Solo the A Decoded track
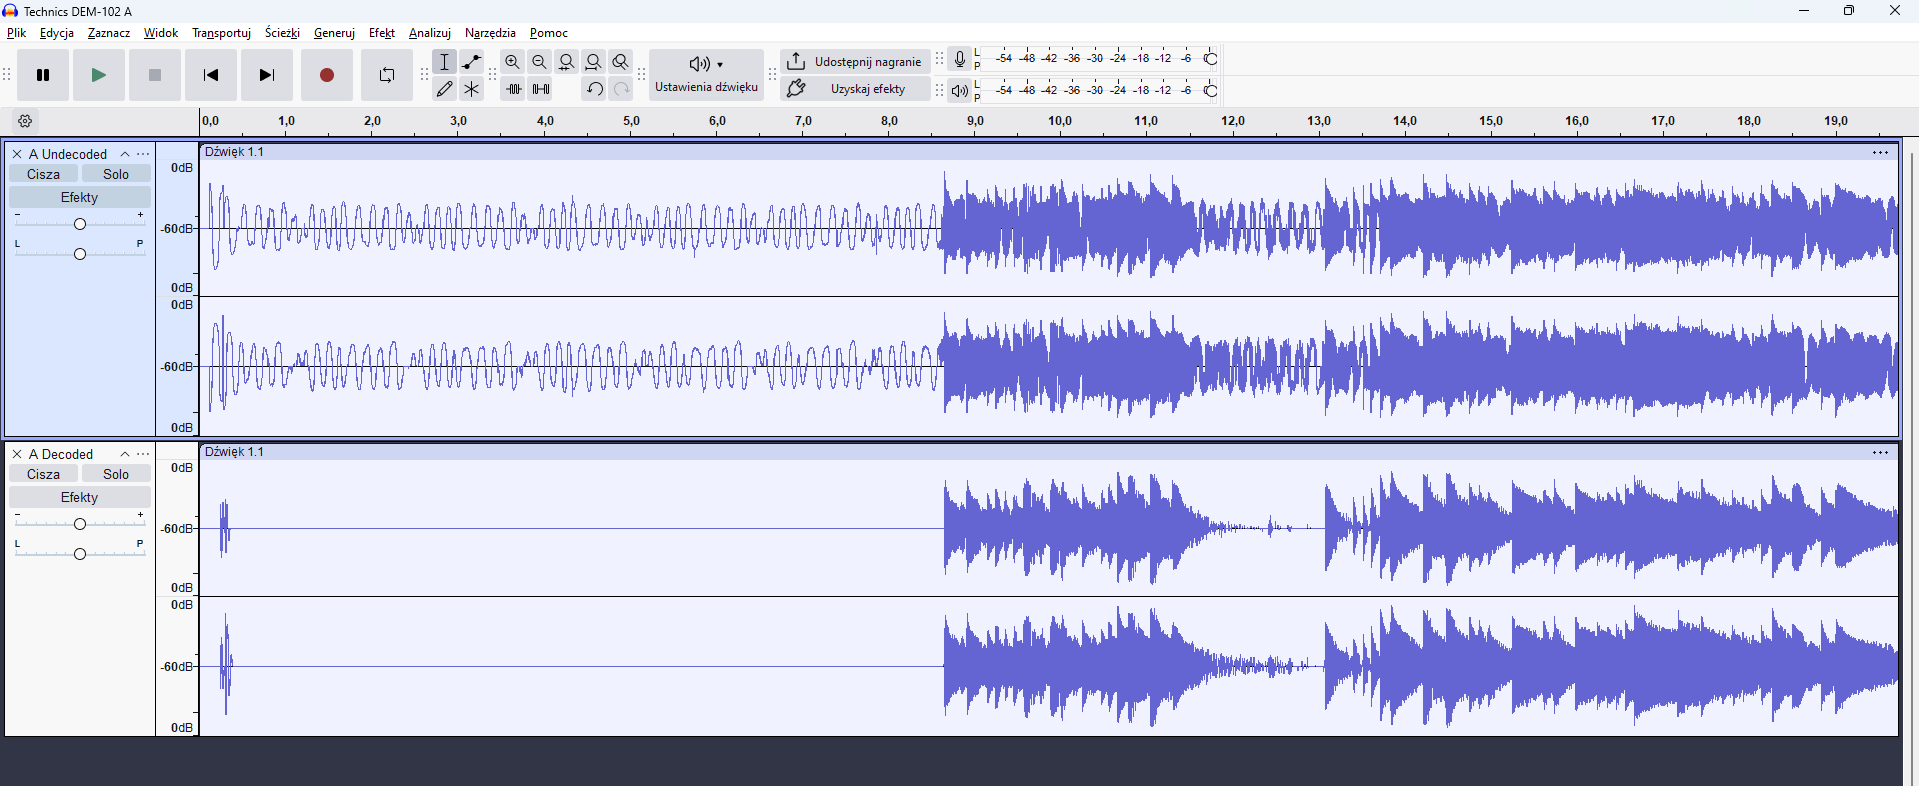 (116, 474)
